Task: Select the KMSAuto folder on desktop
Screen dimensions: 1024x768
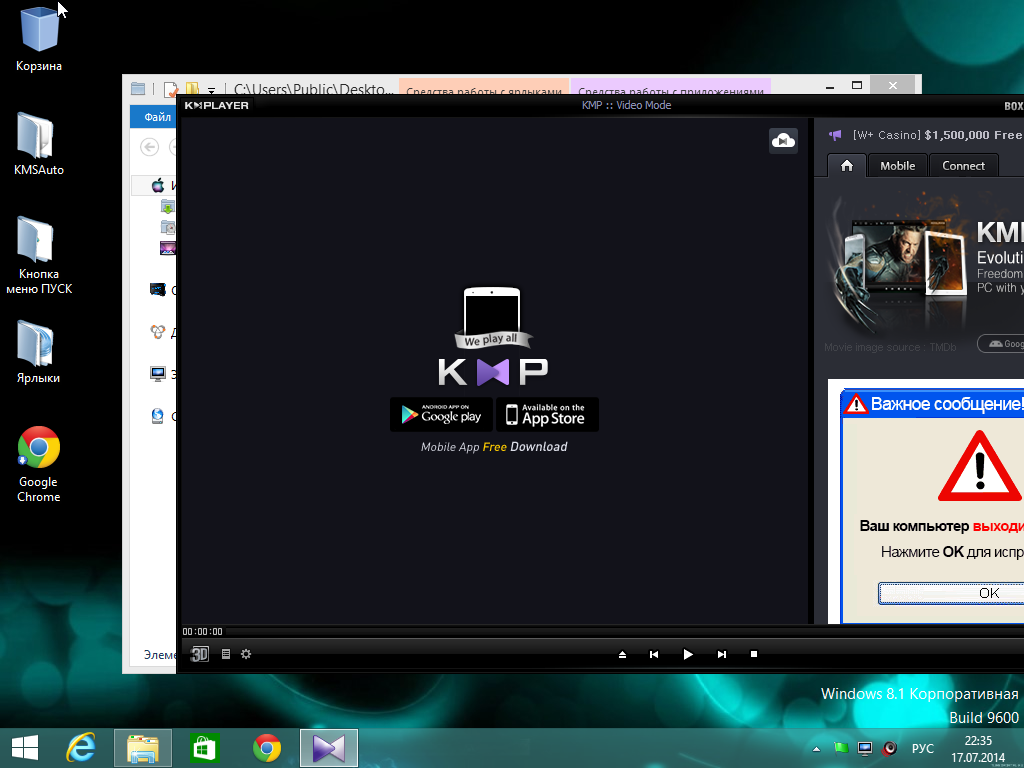Action: (x=39, y=144)
